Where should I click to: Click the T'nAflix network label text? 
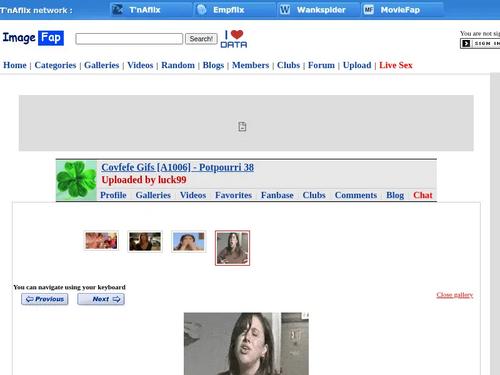(36, 10)
